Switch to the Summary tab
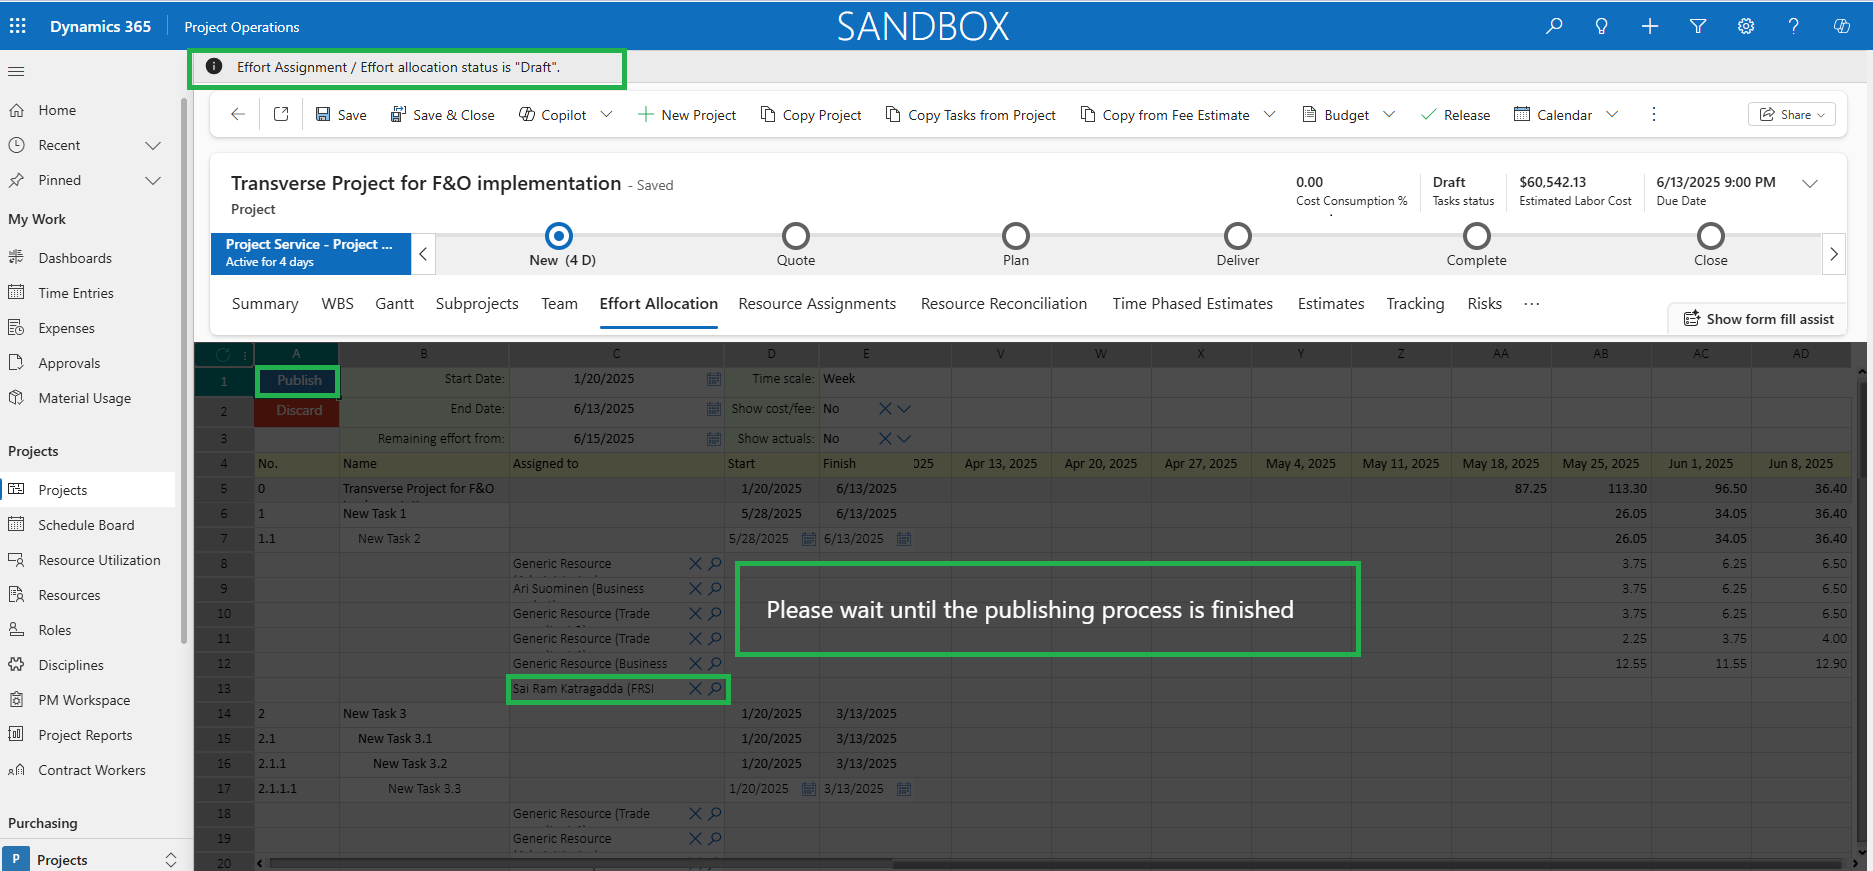 265,304
